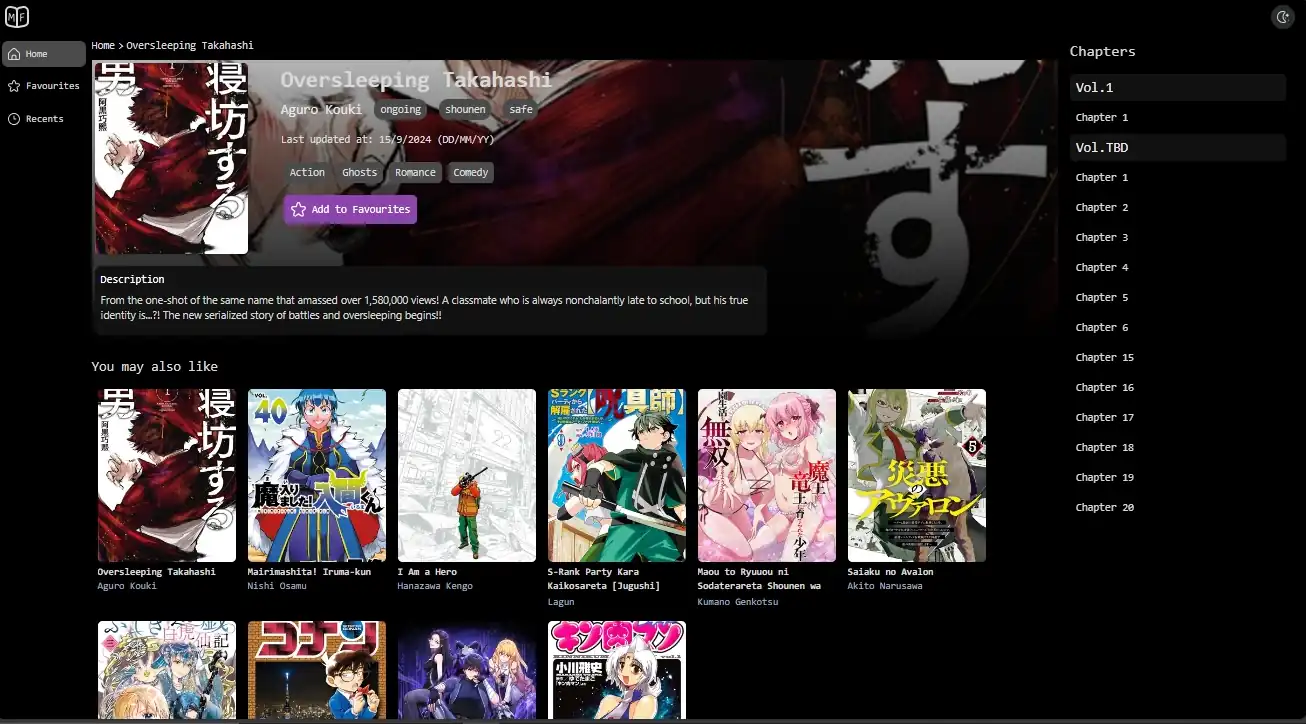Click the Saiaku no Avalon title text
This screenshot has height=724, width=1306.
click(890, 572)
